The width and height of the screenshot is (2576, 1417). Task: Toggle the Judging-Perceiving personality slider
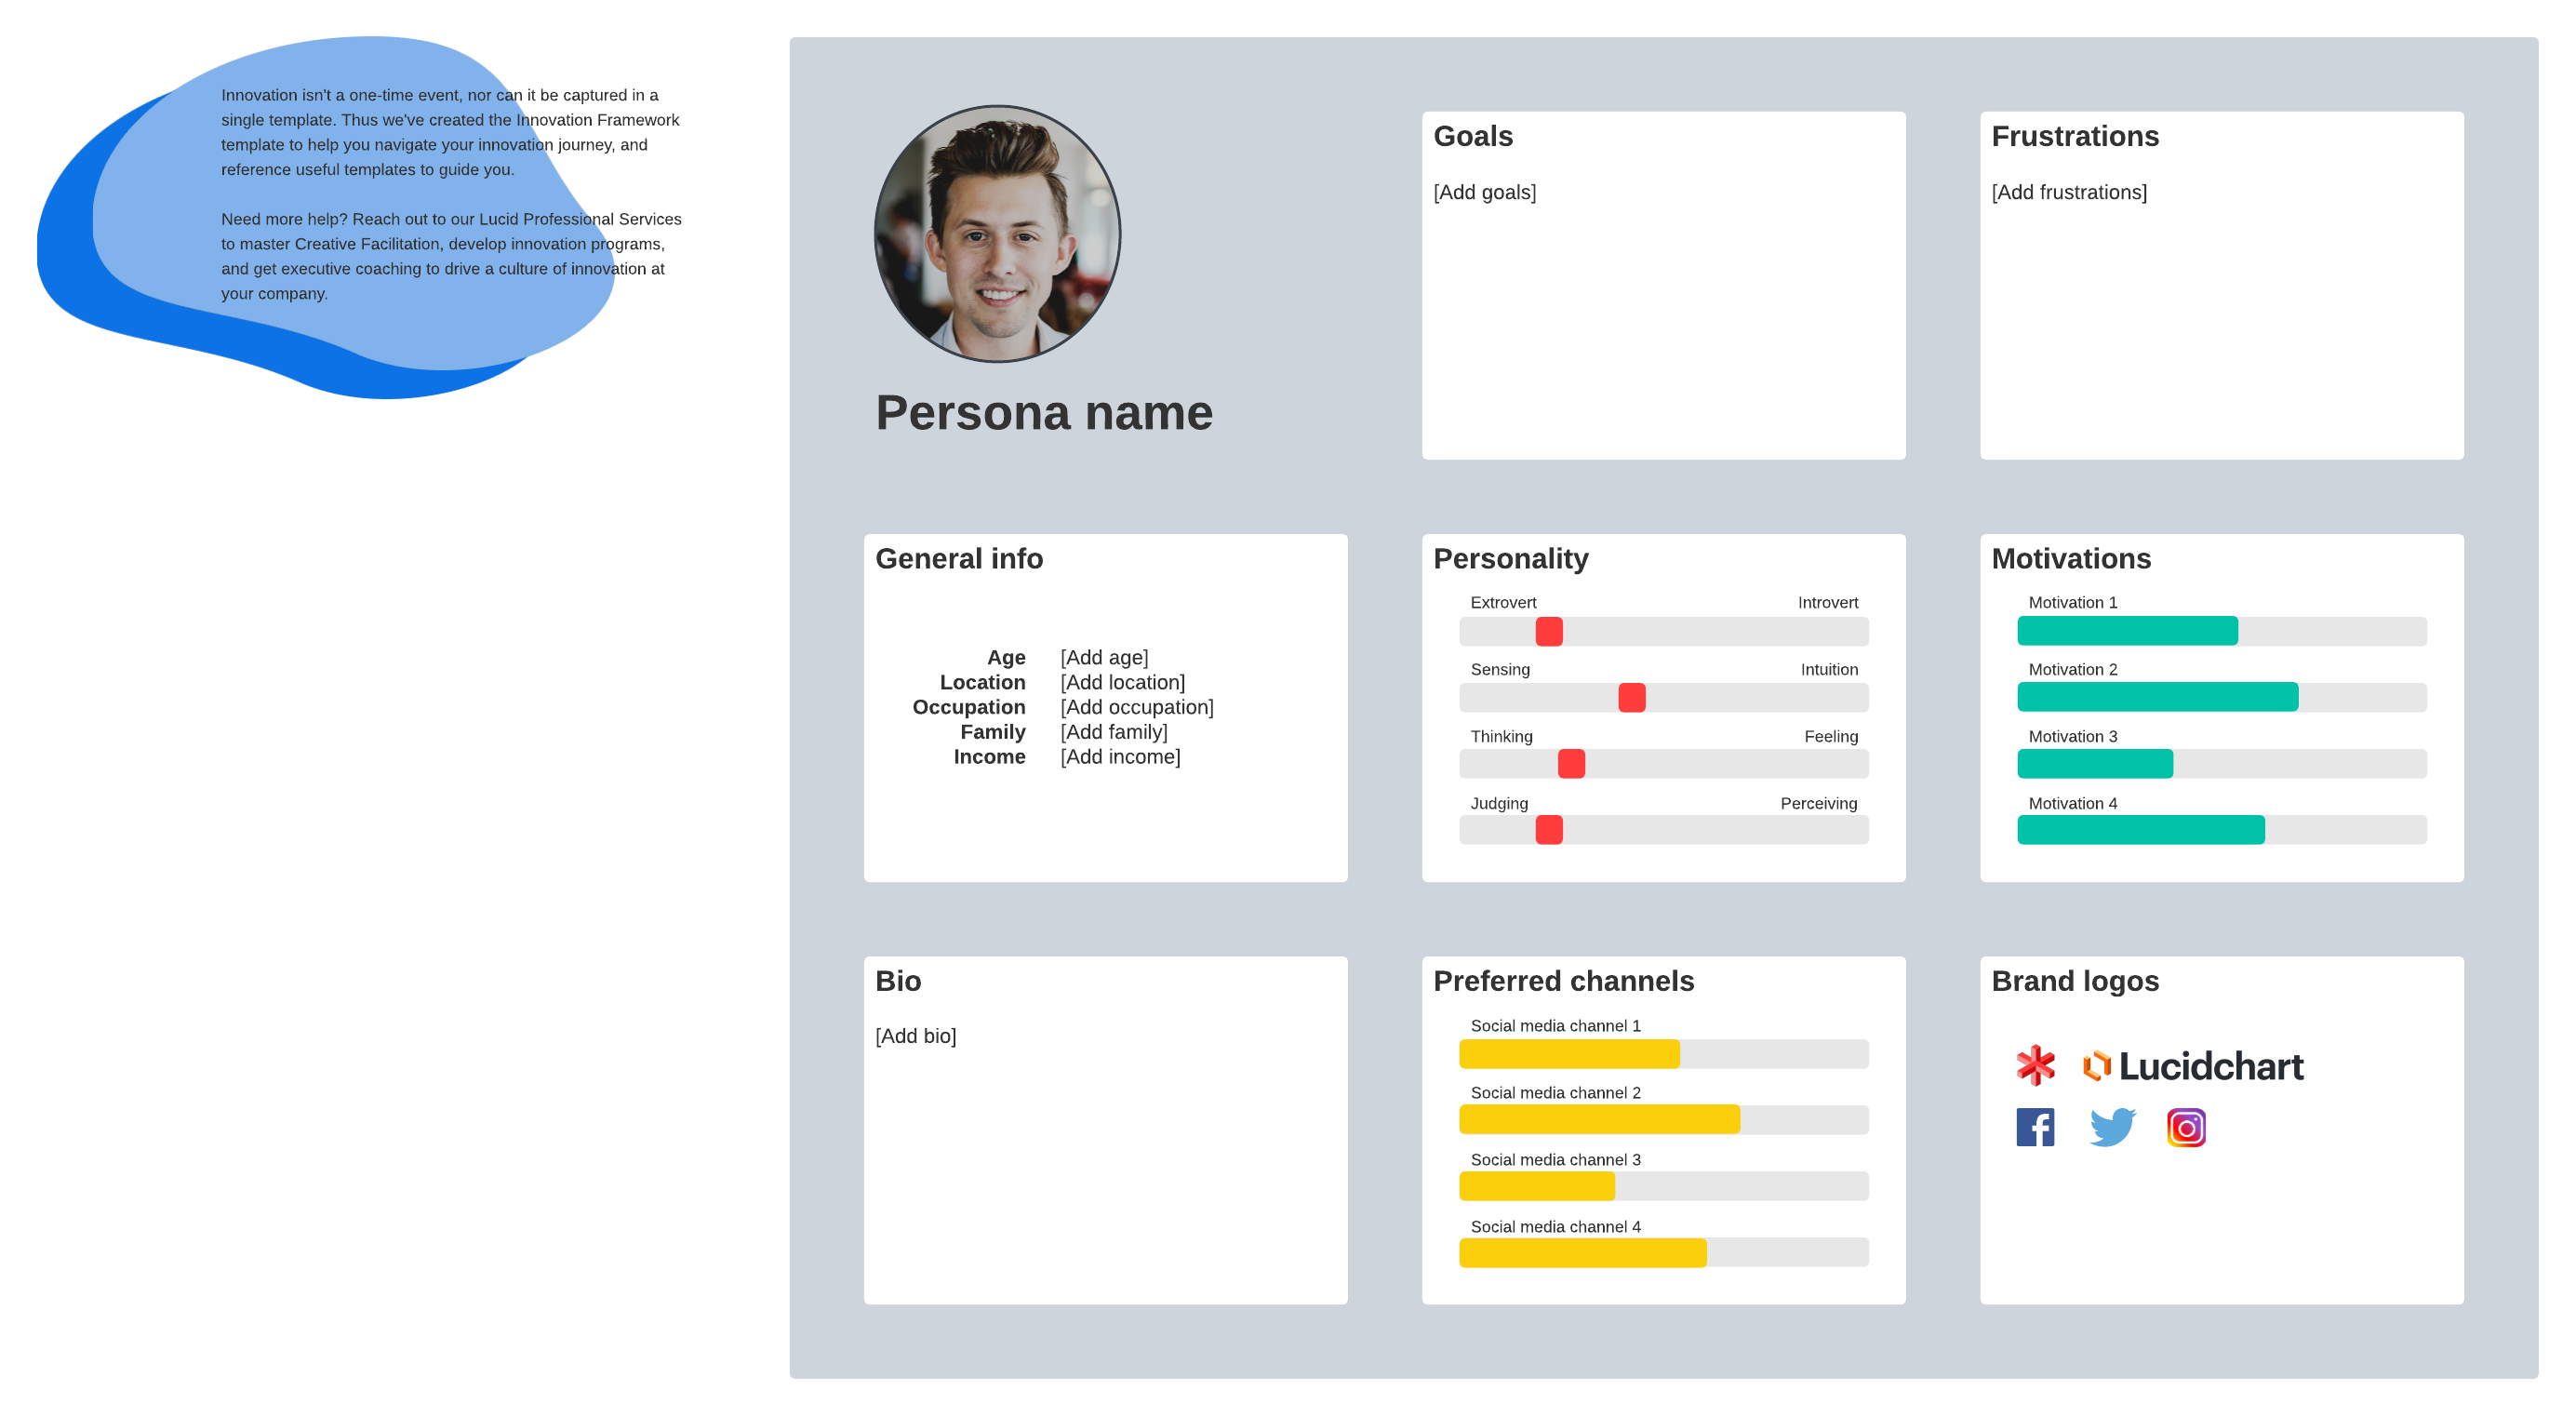pyautogui.click(x=1547, y=829)
